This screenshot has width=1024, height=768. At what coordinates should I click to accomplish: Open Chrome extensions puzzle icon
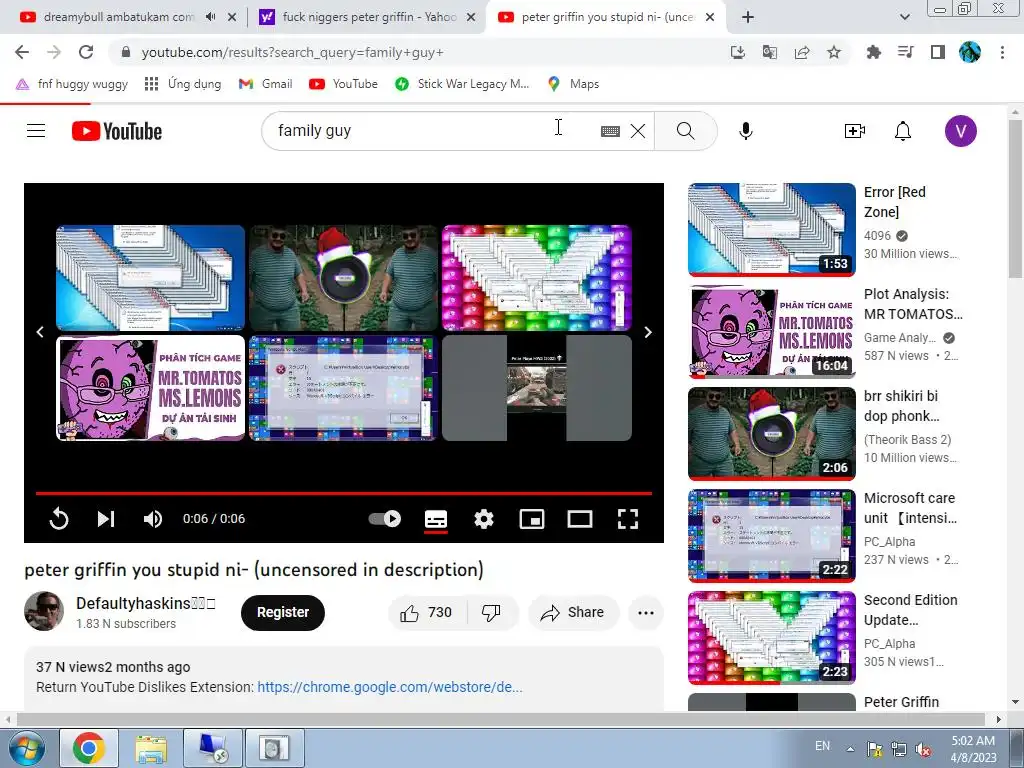tap(873, 52)
